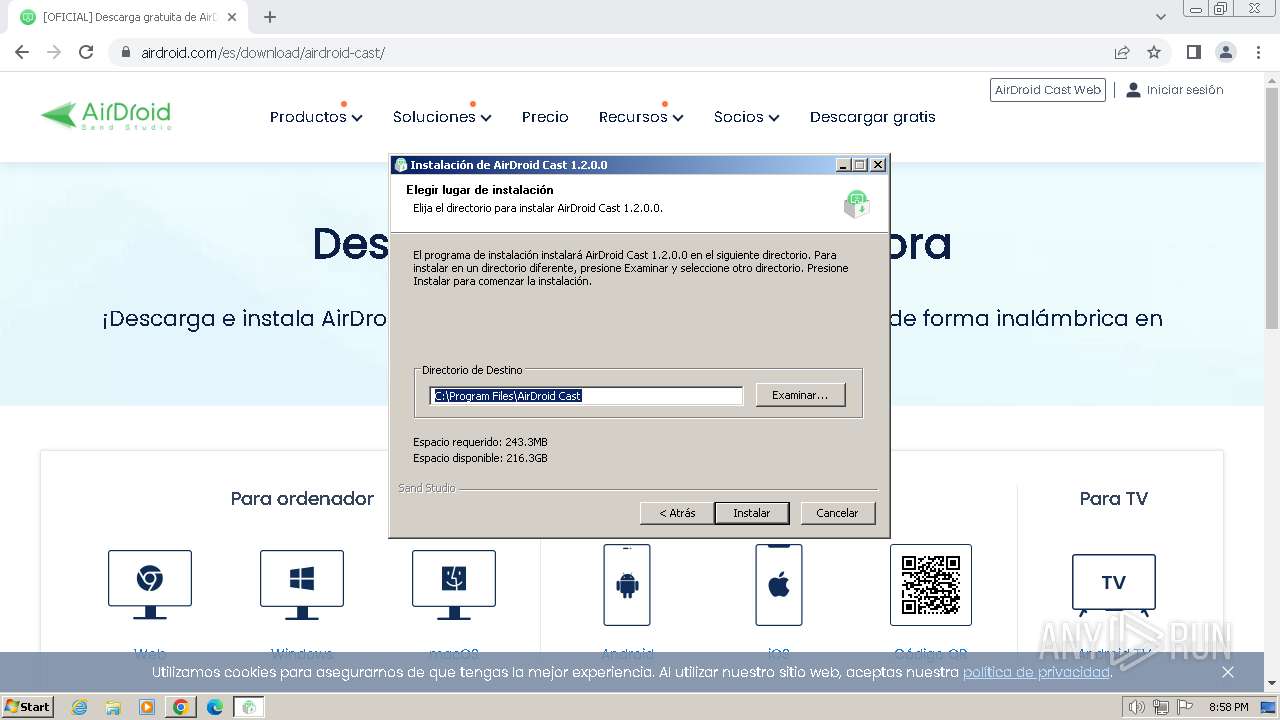1280x720 pixels.
Task: Click the Espacio requerido 243.3MB text
Action: click(x=480, y=442)
